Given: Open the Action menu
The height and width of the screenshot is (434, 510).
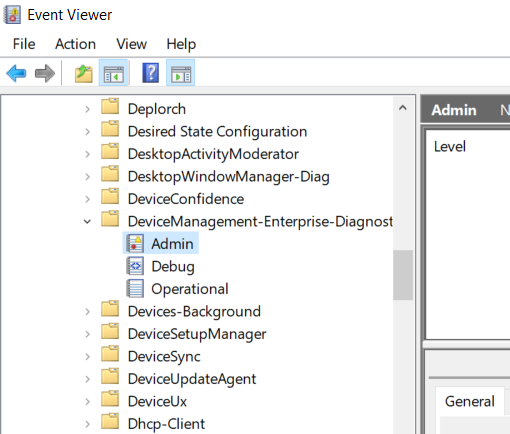Looking at the screenshot, I should tap(76, 44).
